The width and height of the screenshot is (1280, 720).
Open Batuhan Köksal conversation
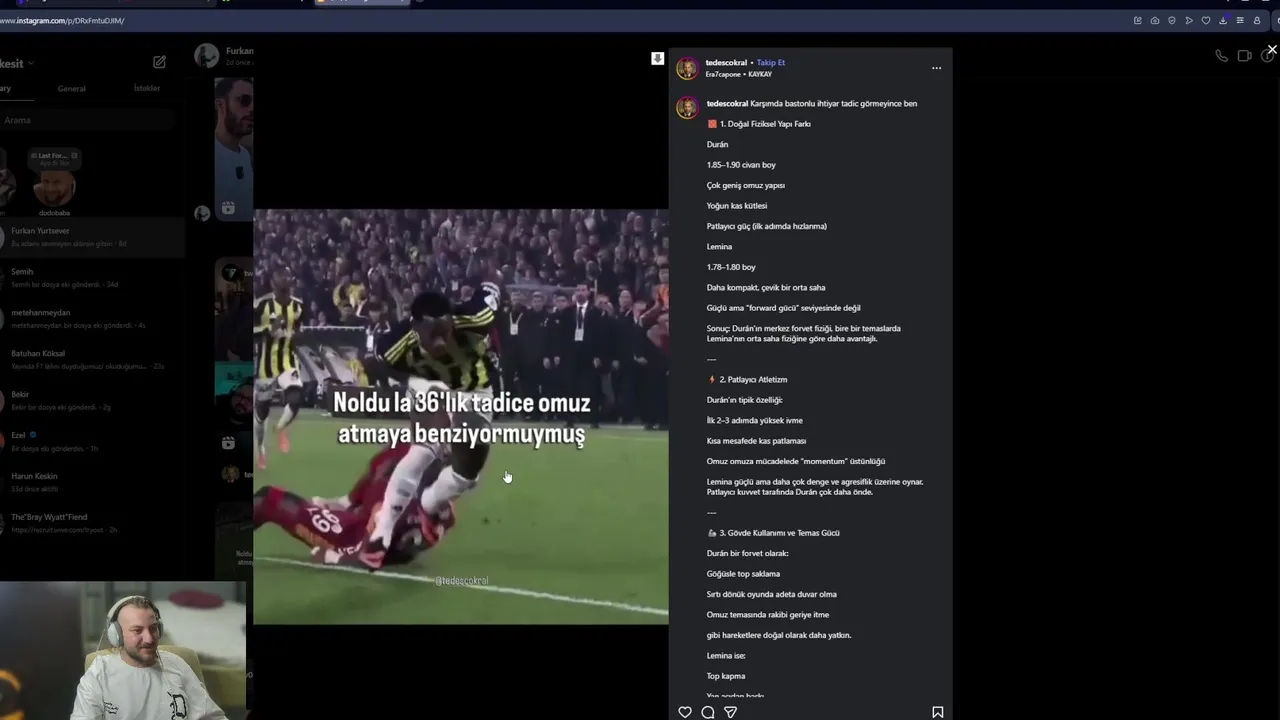pyautogui.click(x=92, y=360)
